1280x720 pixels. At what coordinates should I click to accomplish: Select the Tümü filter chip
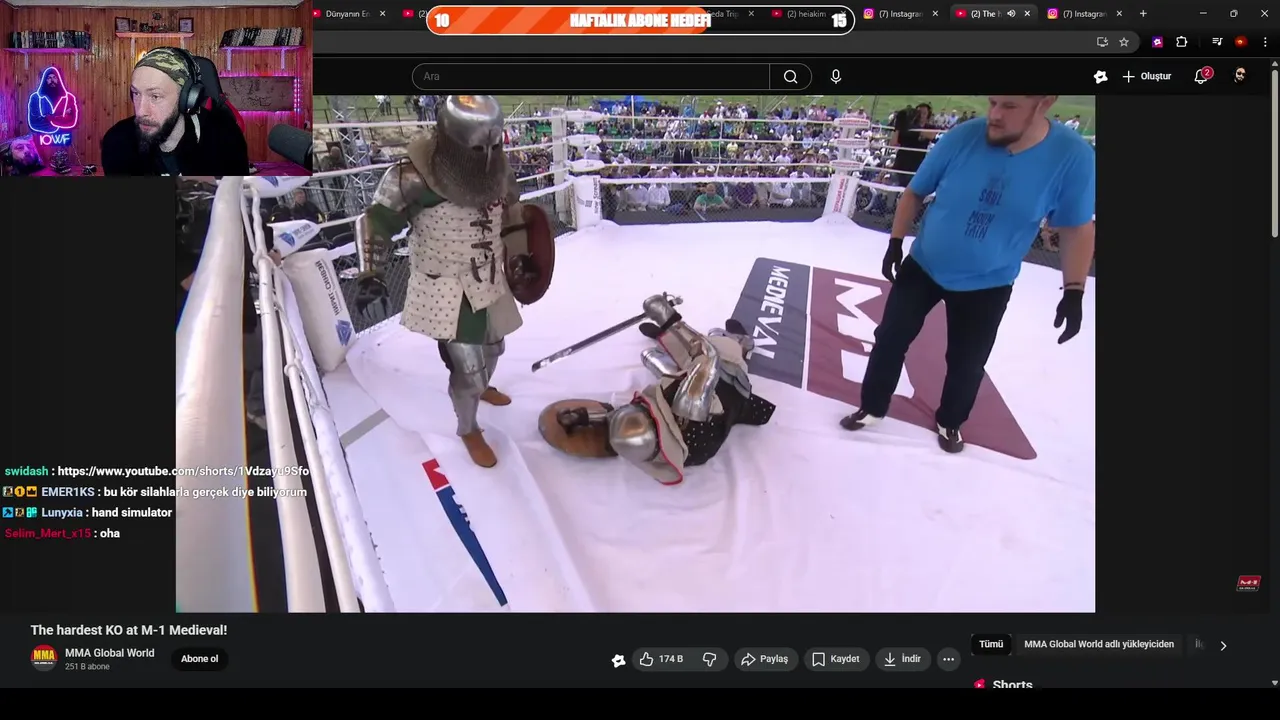click(x=991, y=644)
